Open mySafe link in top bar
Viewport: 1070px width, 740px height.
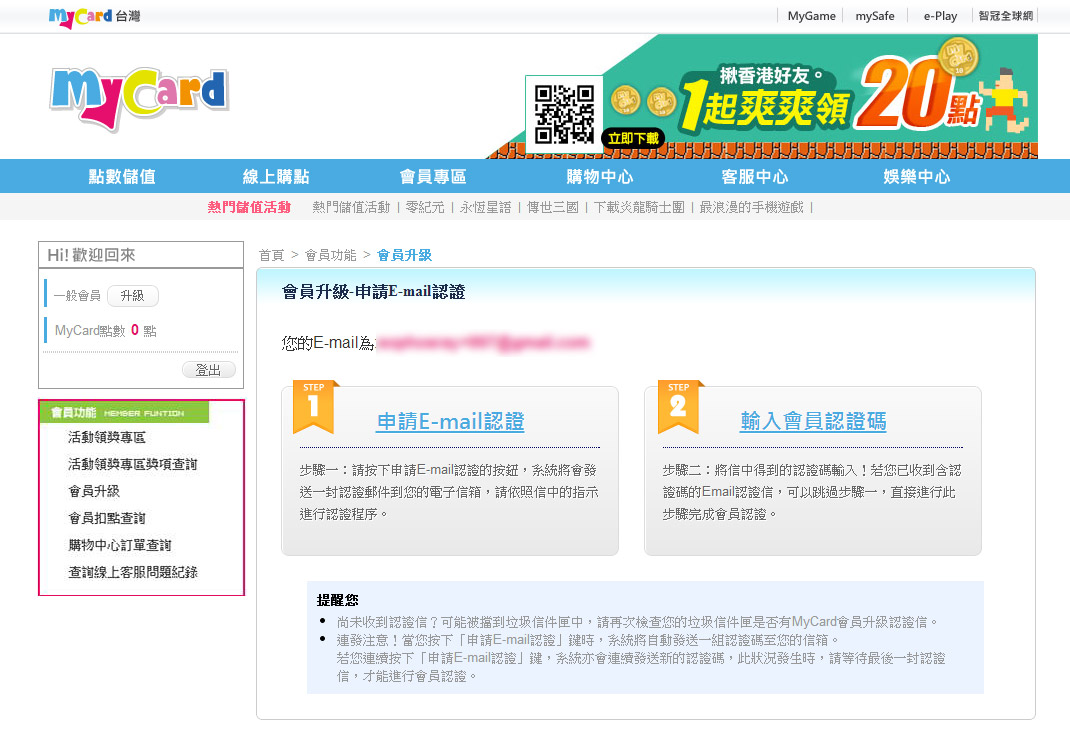[875, 16]
